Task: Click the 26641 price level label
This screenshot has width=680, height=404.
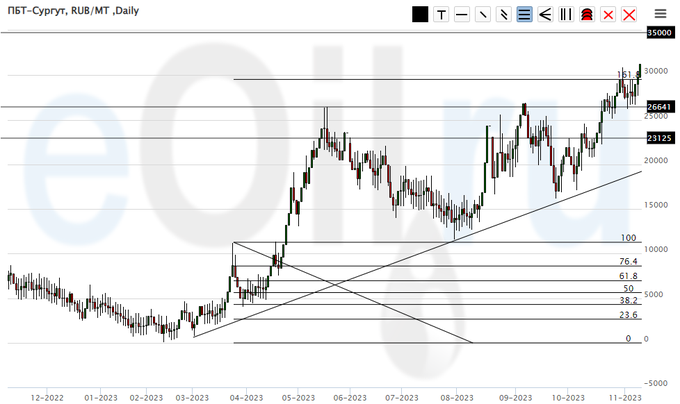Action: (658, 106)
